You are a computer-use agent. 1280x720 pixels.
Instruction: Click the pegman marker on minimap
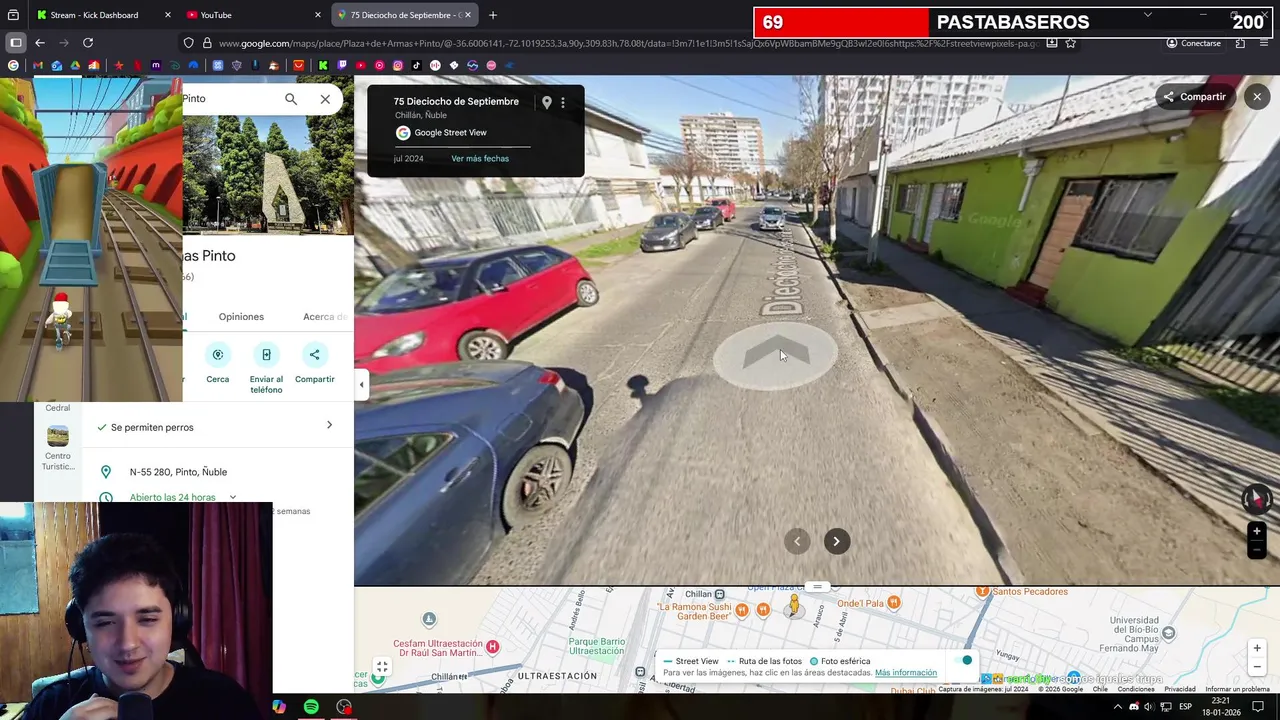794,605
